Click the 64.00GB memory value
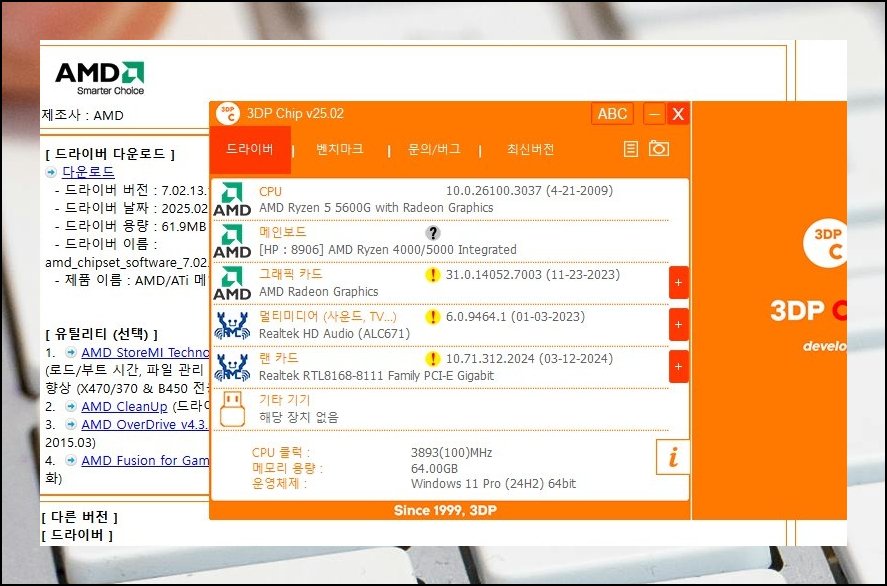The height and width of the screenshot is (586, 887). coord(434,468)
